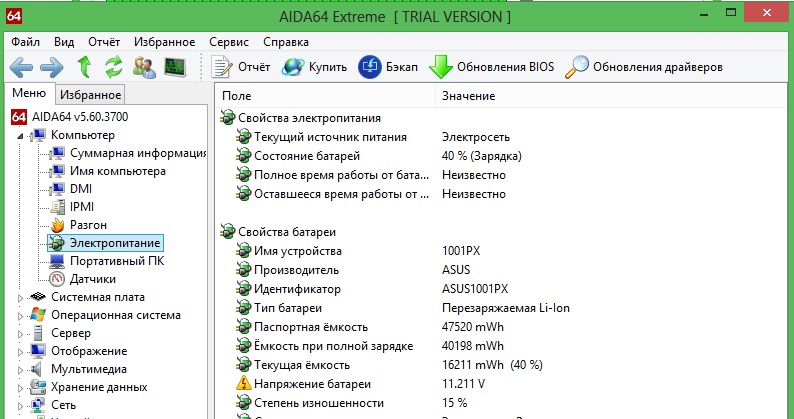Expand the Хранение данных node
Image resolution: width=794 pixels, height=419 pixels.
20,388
